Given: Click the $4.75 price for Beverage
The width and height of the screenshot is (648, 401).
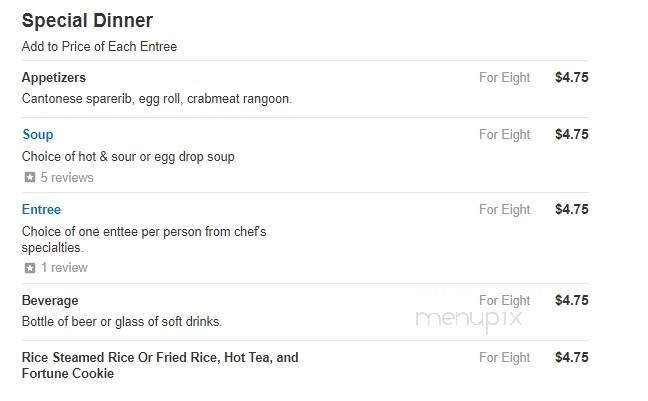Looking at the screenshot, I should click(571, 300).
